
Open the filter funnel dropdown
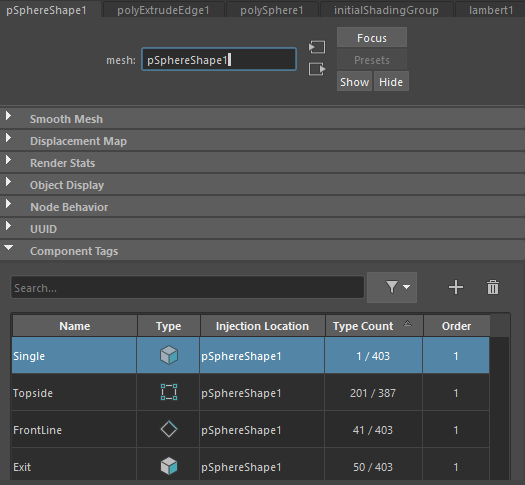[392, 287]
